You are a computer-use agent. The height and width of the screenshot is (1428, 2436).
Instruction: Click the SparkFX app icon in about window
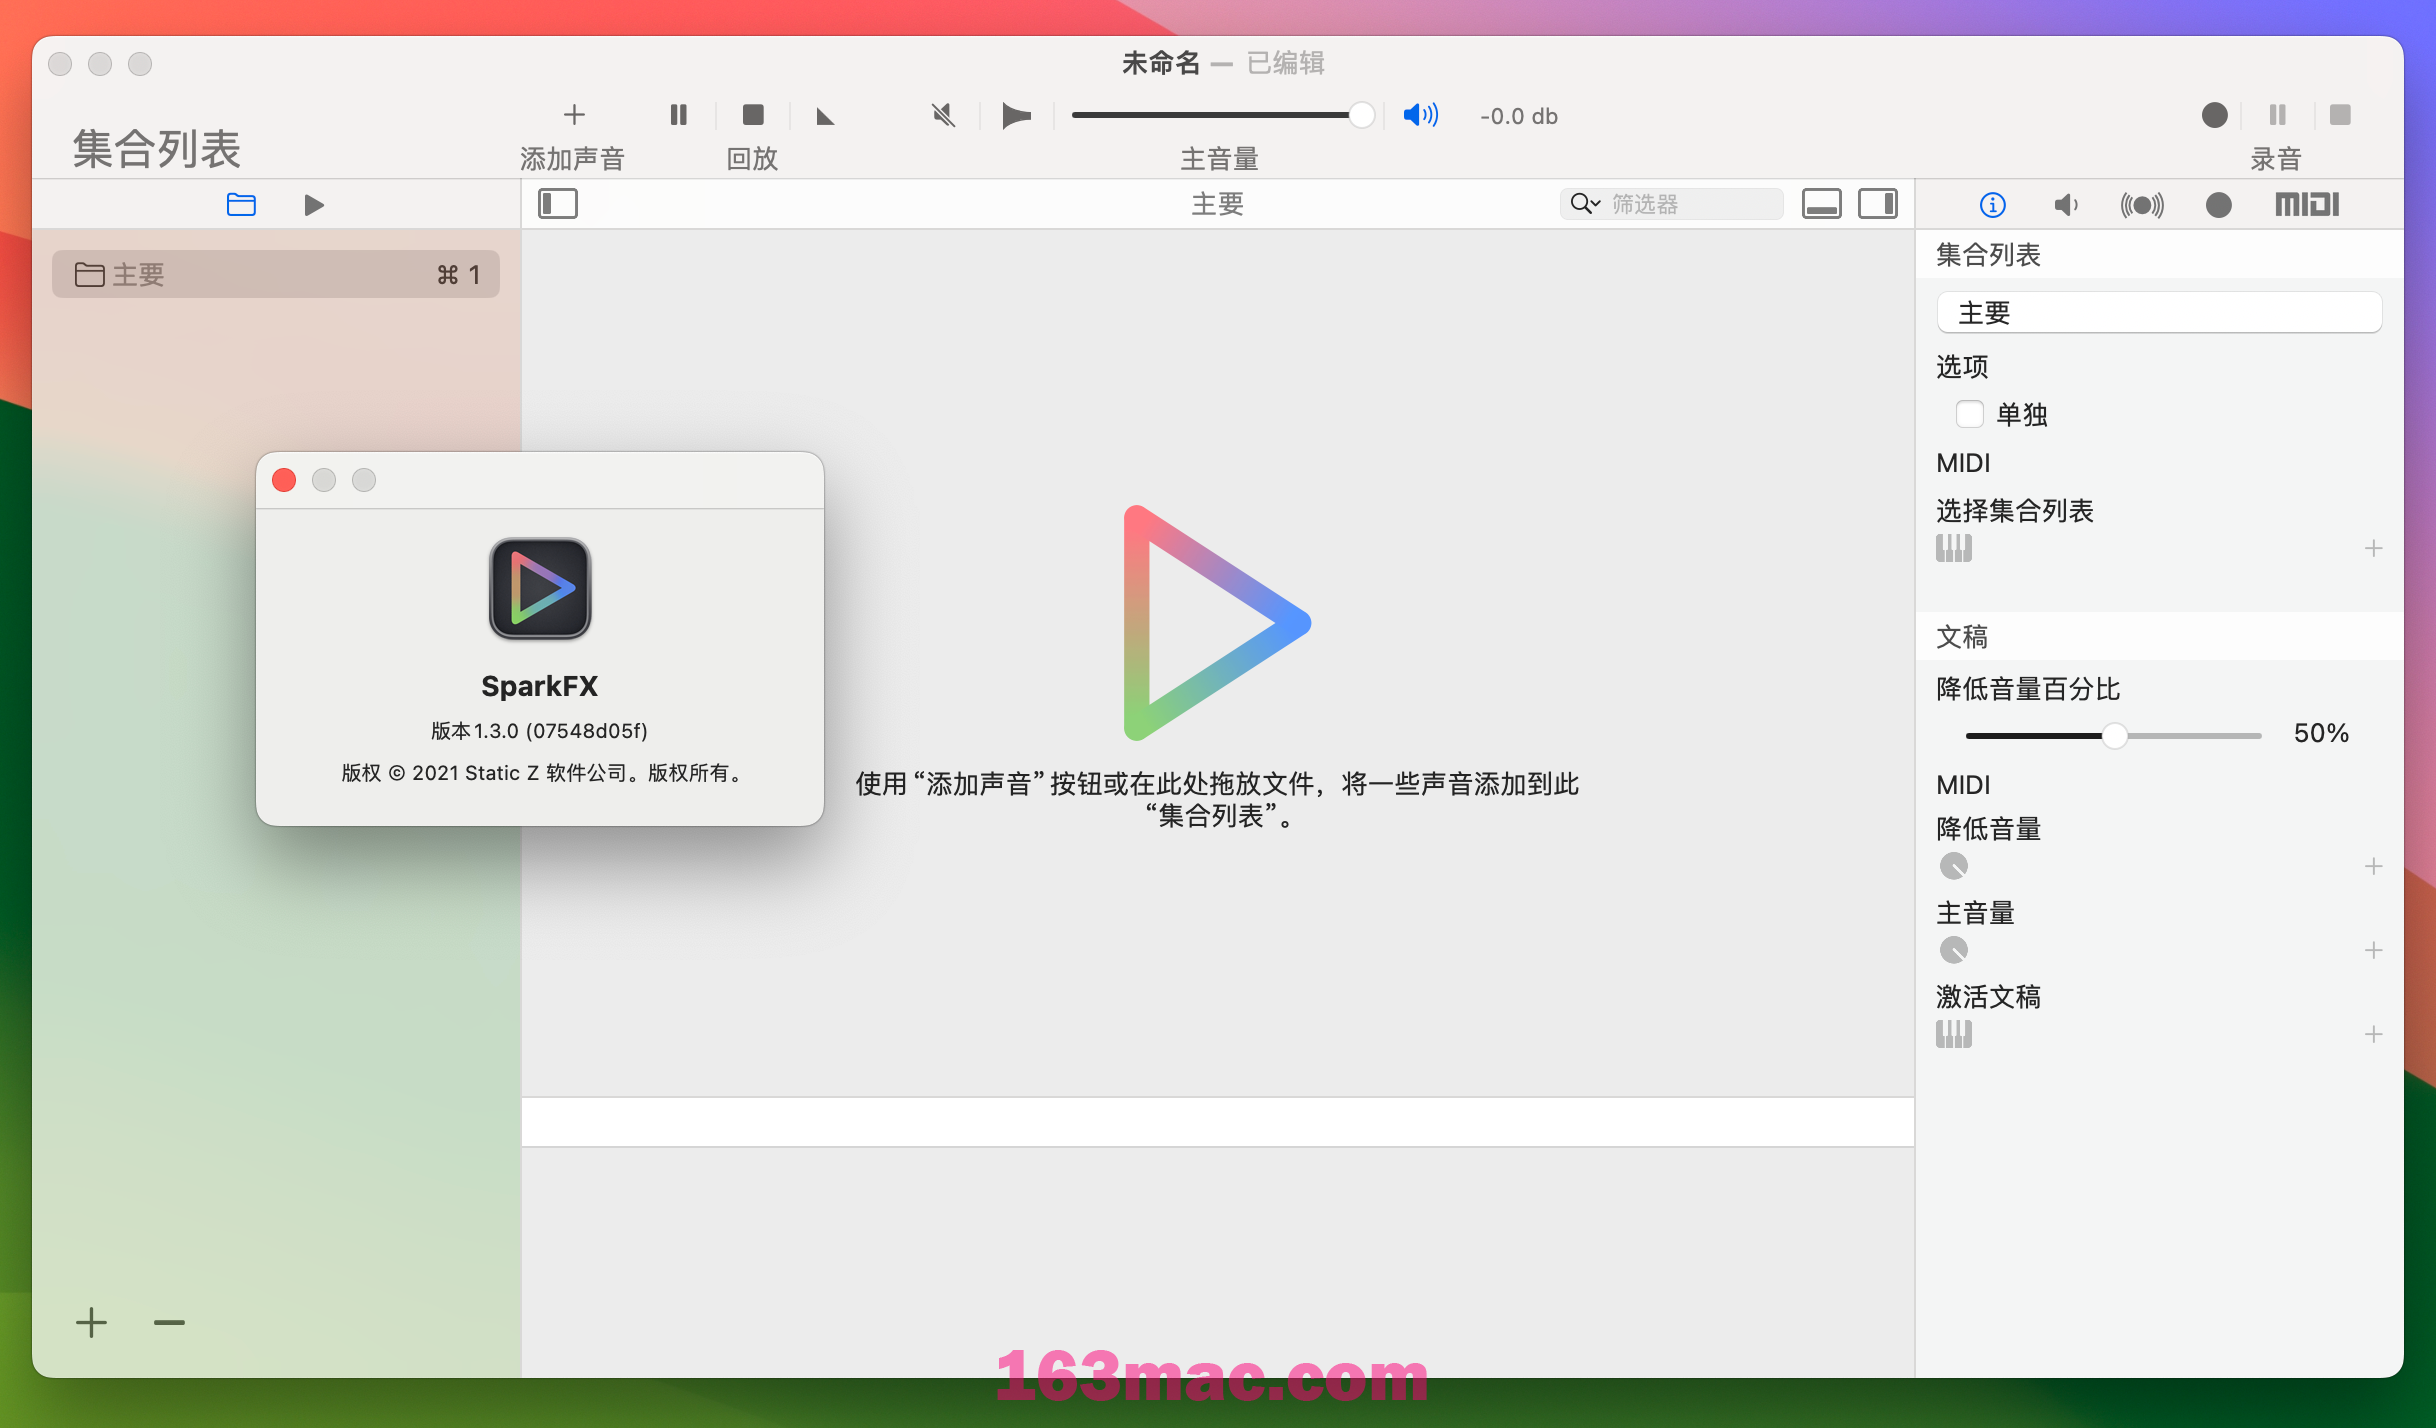pos(540,588)
